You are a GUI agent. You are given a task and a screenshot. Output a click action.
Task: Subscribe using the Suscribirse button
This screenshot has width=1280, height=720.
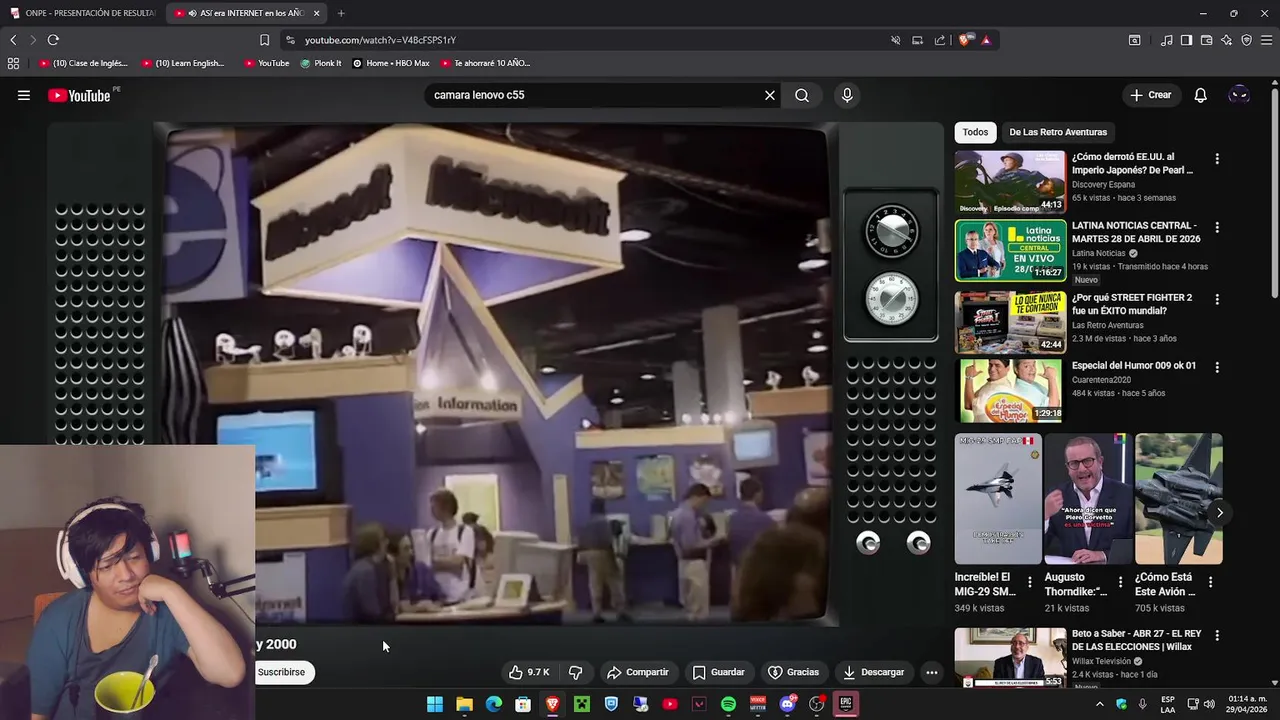click(x=281, y=672)
